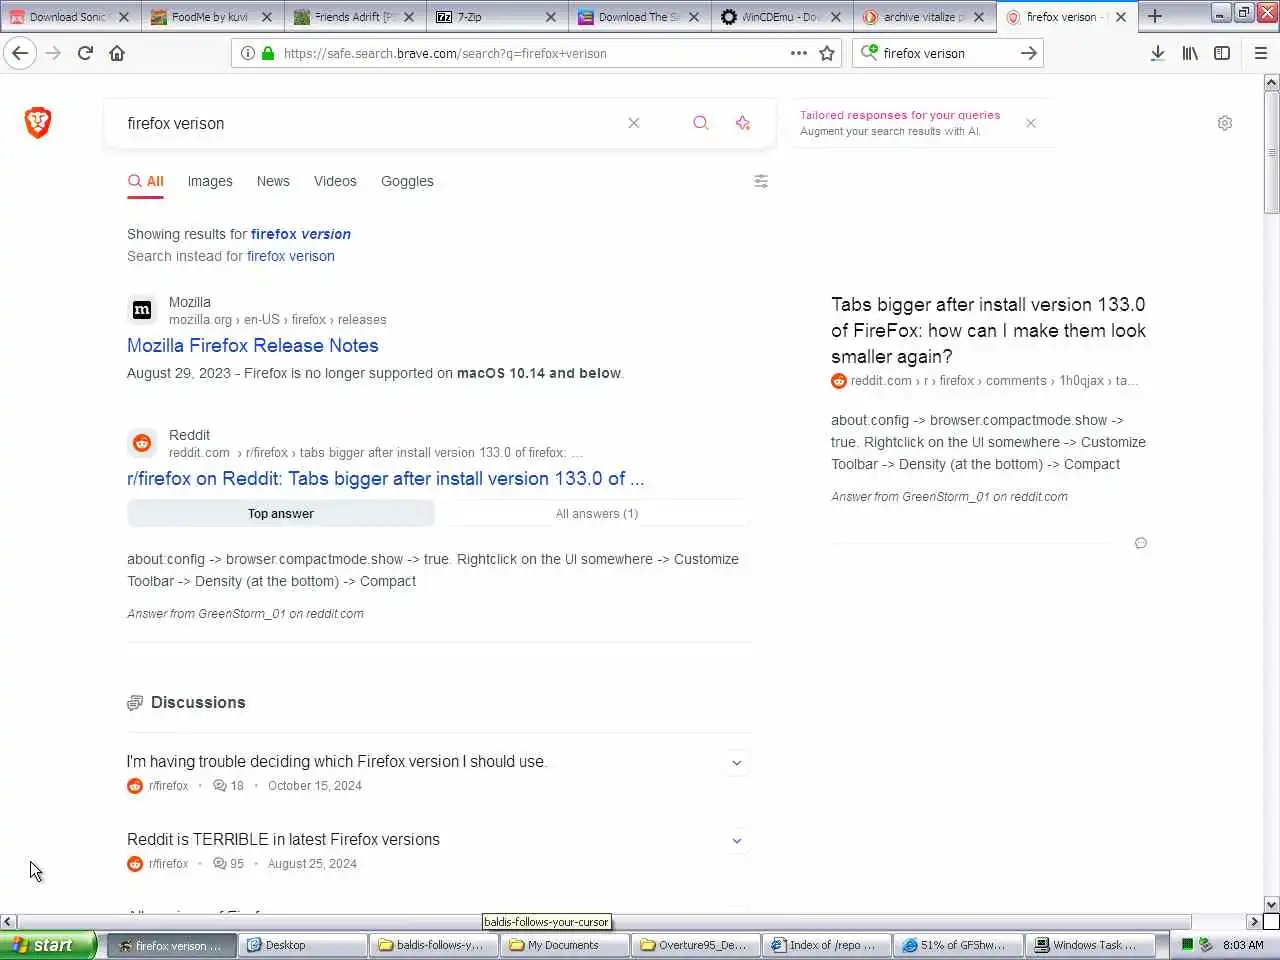The image size is (1280, 960).
Task: Click the green padlock security icon
Action: coord(268,53)
